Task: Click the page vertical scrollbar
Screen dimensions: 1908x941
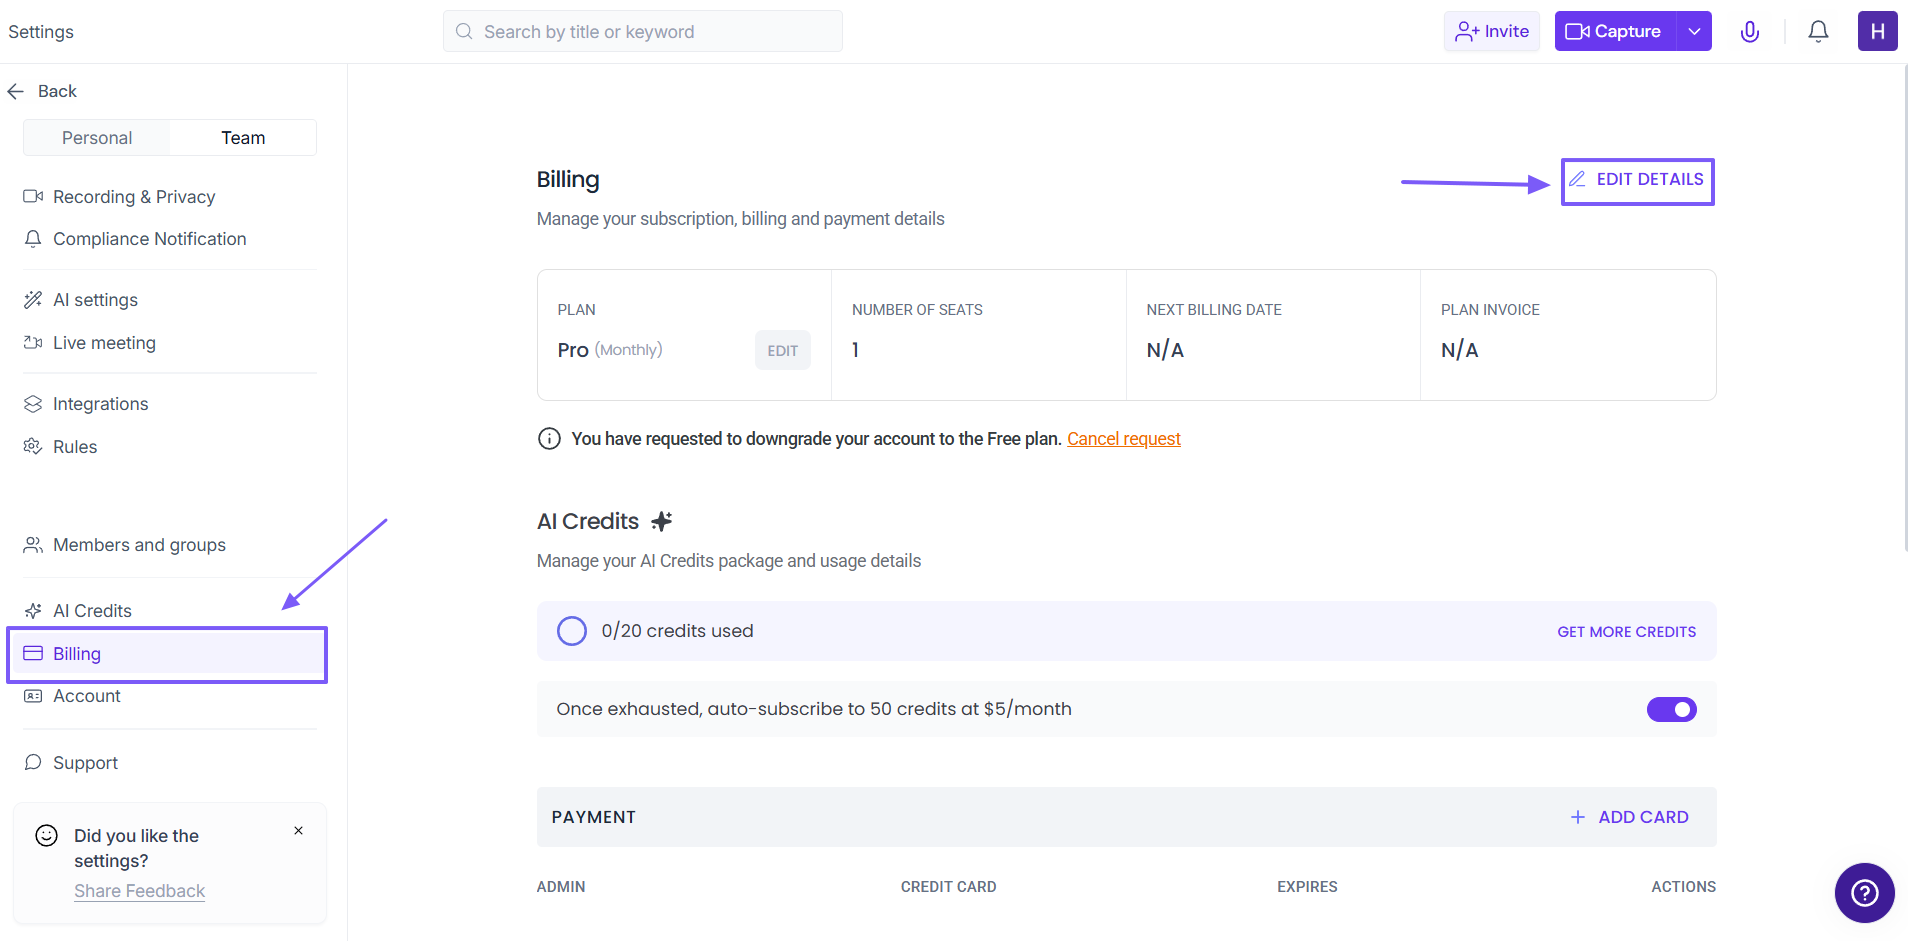Action: 1904,310
